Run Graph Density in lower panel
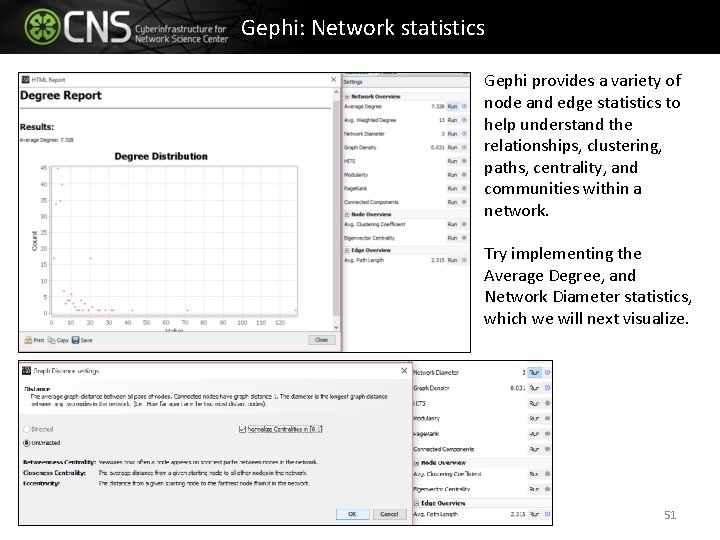Viewport: 720px width, 540px height. [x=534, y=388]
